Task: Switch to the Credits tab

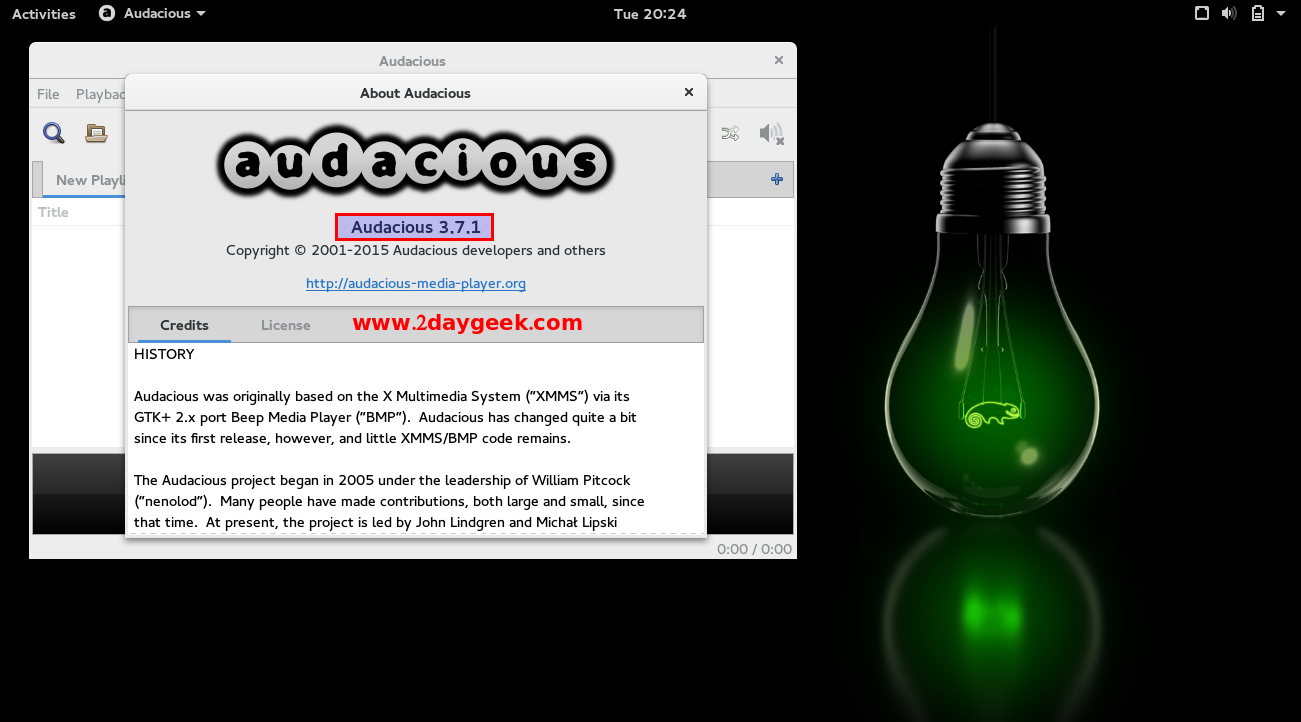Action: click(184, 325)
